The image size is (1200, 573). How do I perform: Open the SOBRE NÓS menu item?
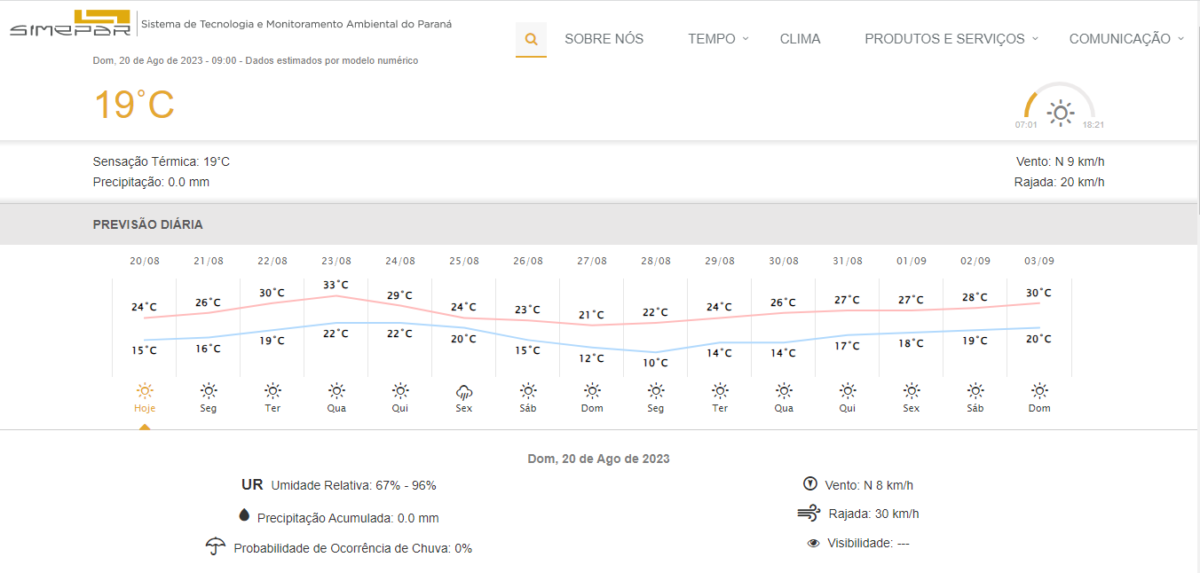click(x=604, y=39)
